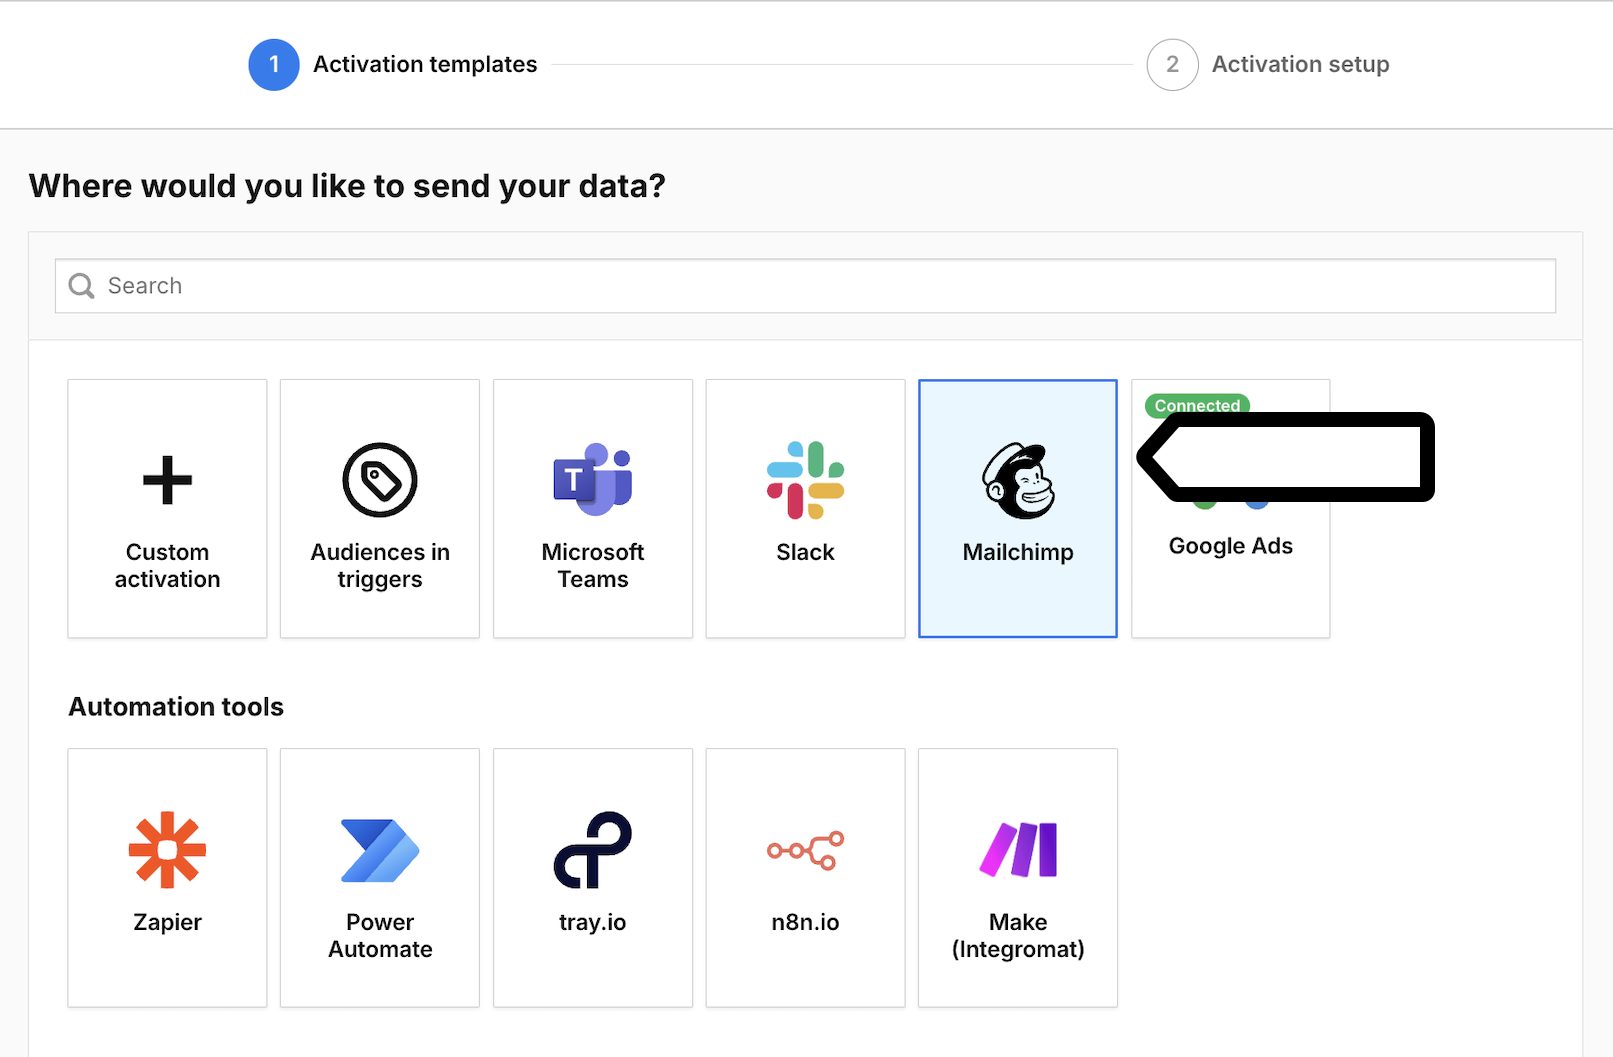Screen dimensions: 1613x1057
Task: Select the n8n.io icon
Action: (x=805, y=851)
